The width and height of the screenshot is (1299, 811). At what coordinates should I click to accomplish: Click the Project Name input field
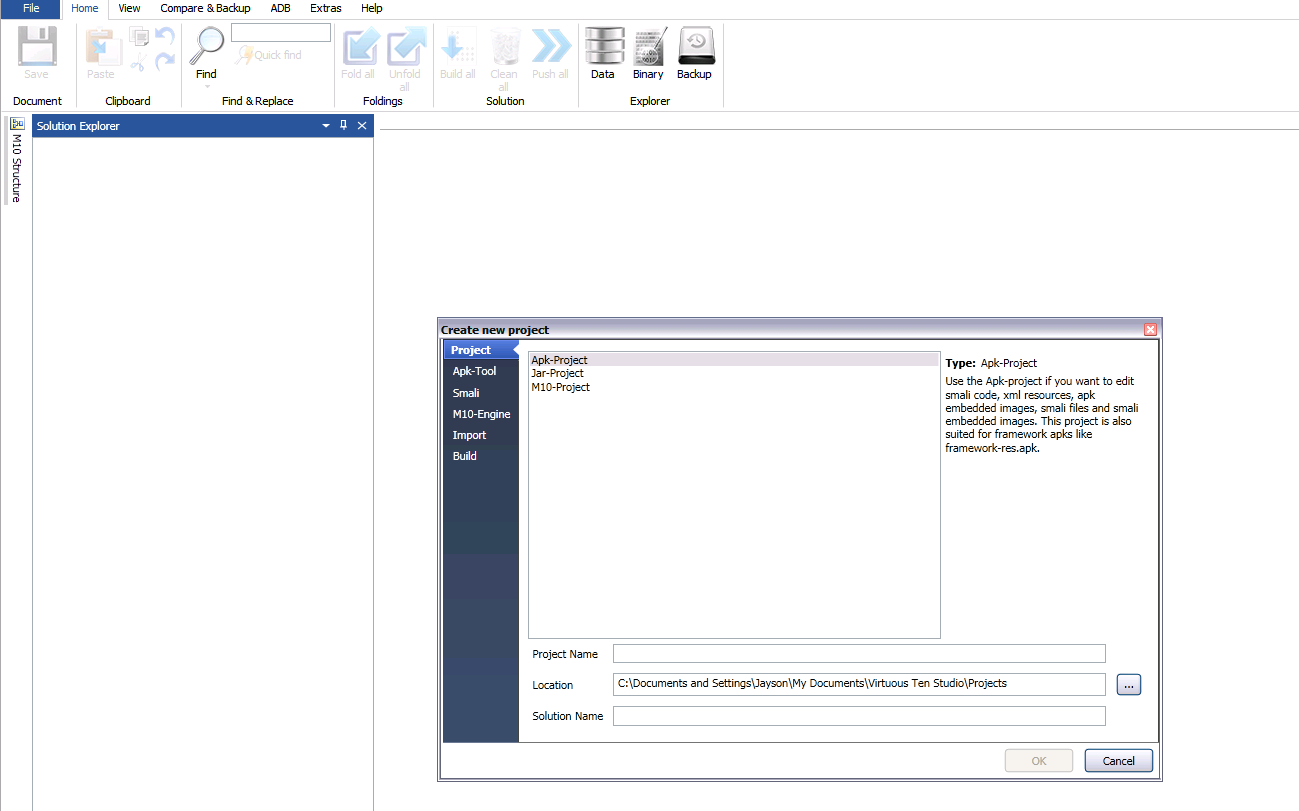pyautogui.click(x=859, y=654)
